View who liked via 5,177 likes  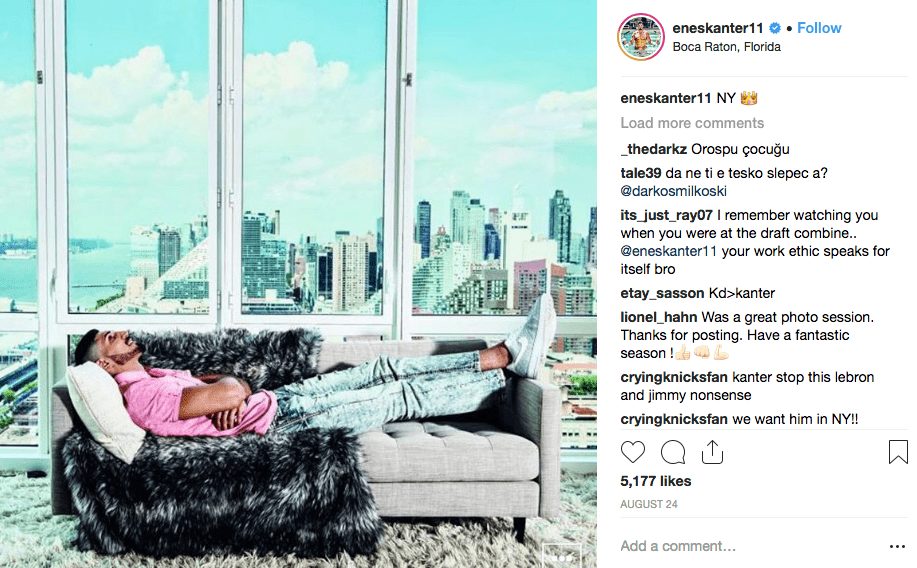coord(656,481)
